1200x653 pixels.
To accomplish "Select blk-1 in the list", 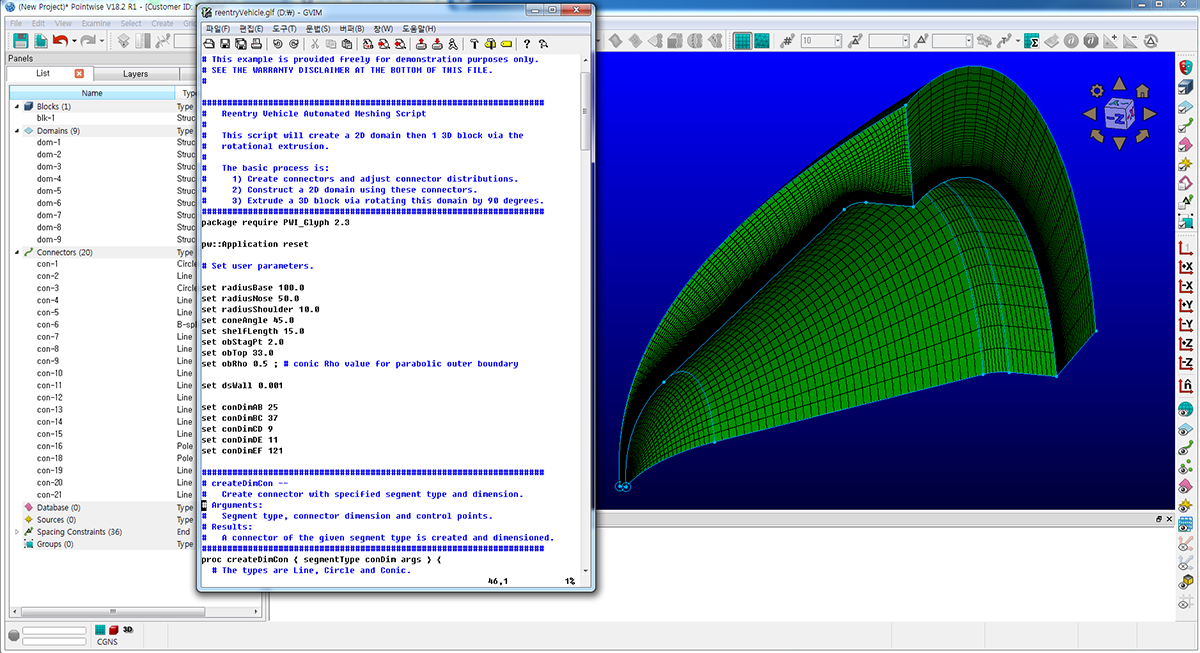I will pyautogui.click(x=46, y=118).
